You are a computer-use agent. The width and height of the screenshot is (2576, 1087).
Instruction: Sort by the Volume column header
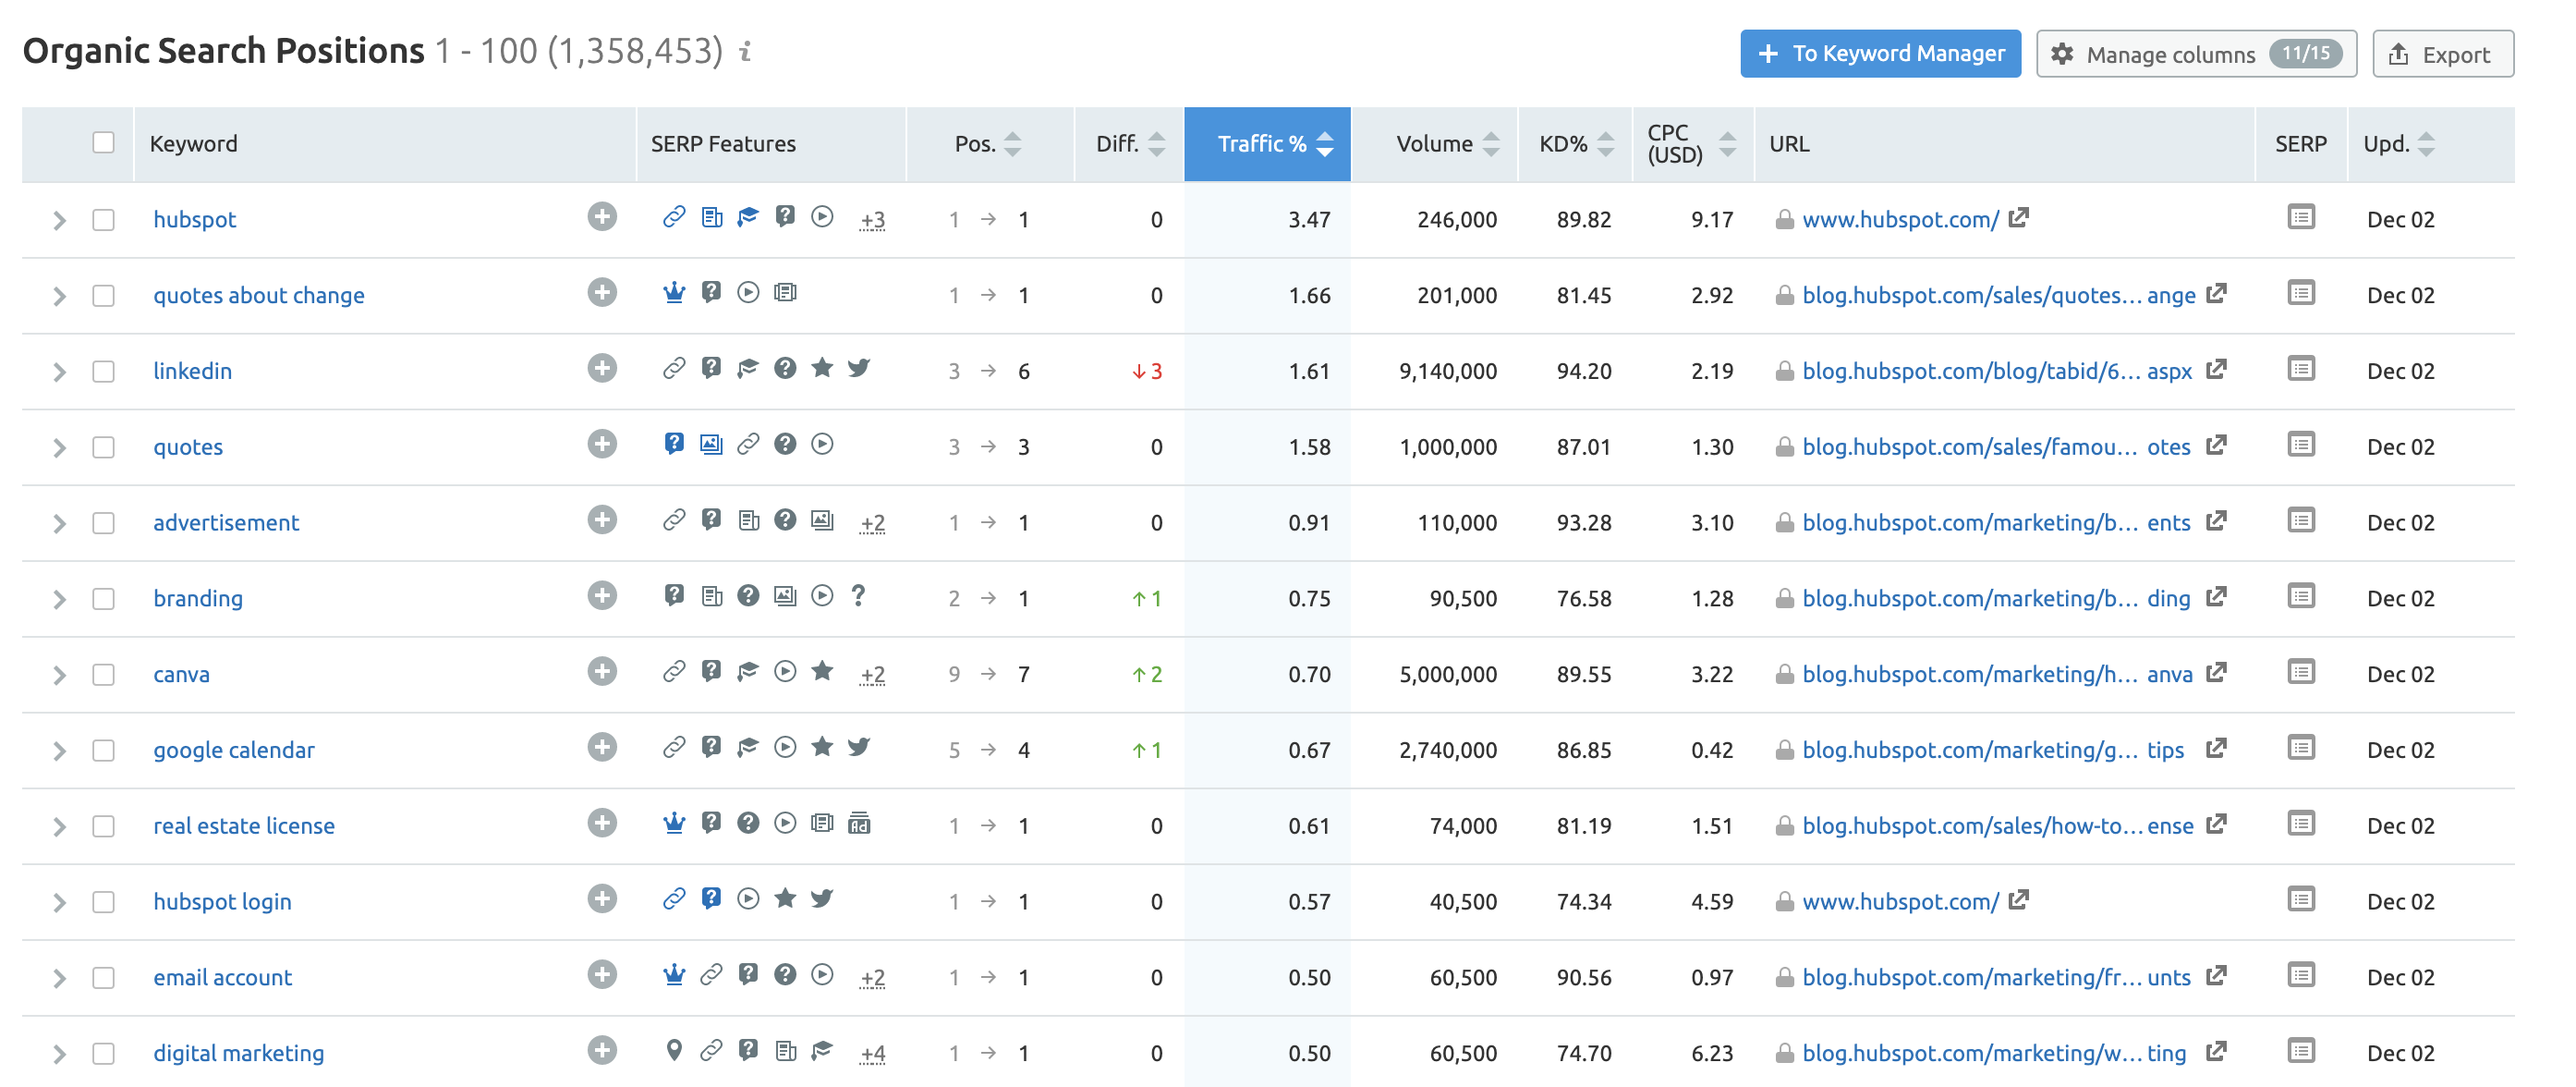coord(1435,144)
